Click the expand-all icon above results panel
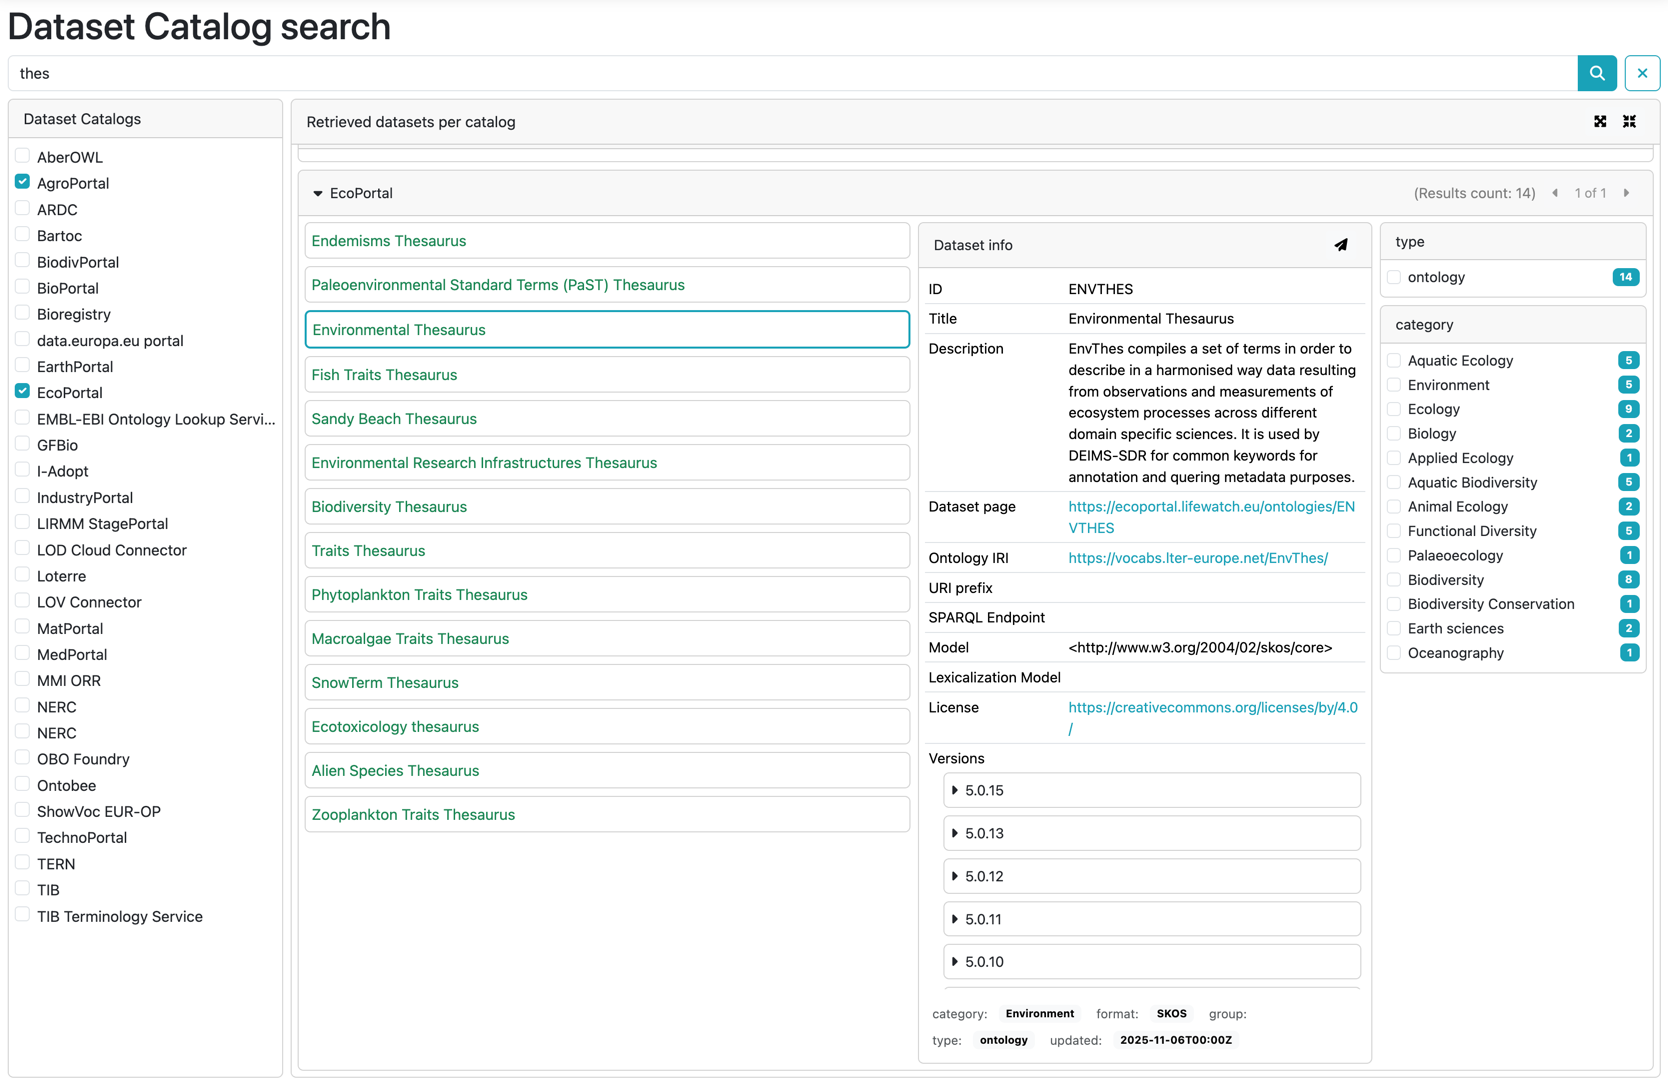1668x1085 pixels. 1600,121
